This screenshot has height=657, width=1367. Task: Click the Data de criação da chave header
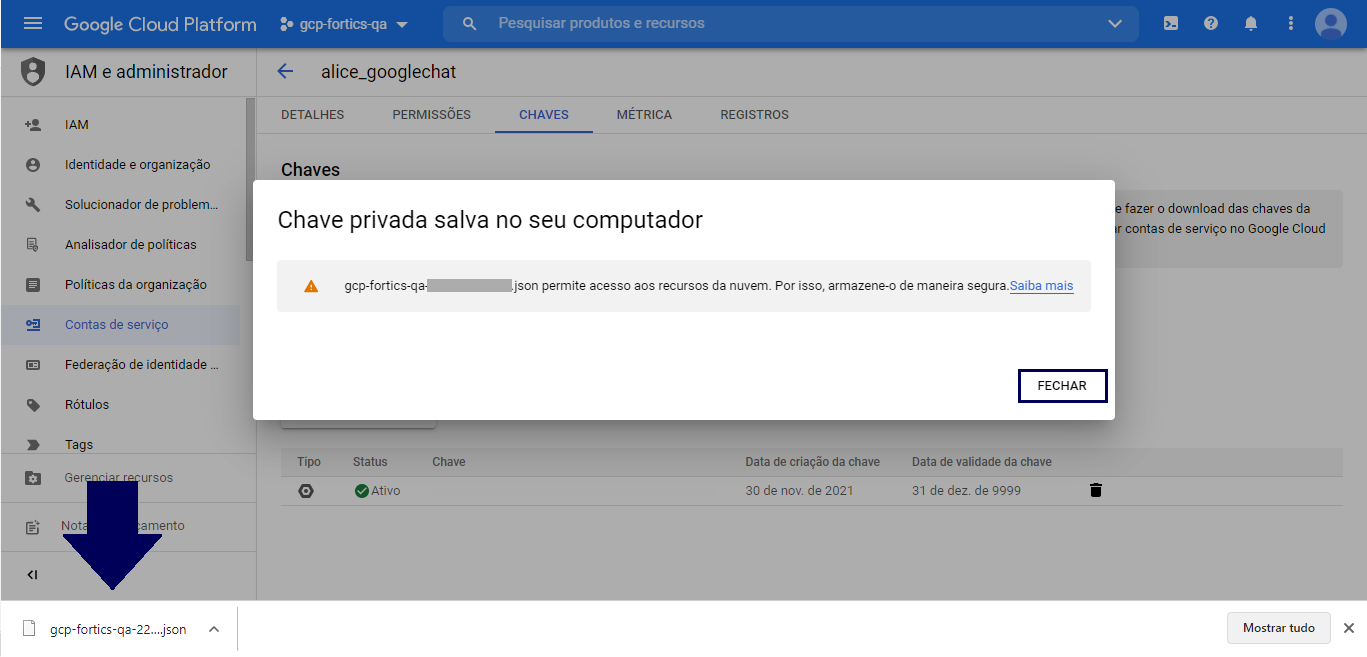click(813, 462)
